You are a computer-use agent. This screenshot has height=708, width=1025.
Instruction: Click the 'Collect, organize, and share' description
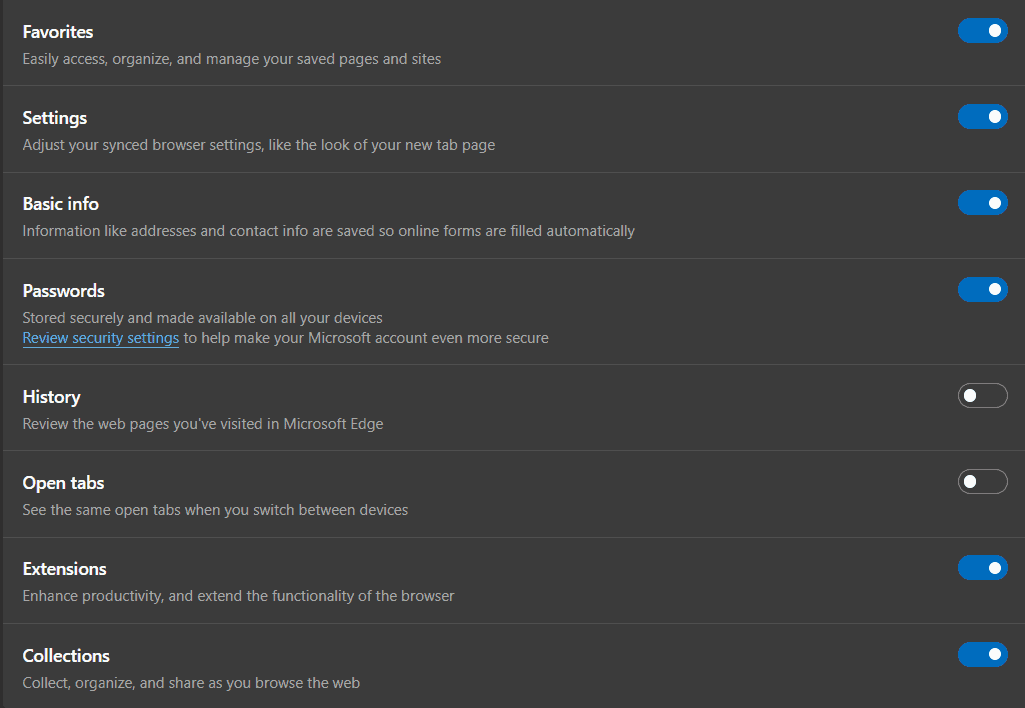pos(191,683)
